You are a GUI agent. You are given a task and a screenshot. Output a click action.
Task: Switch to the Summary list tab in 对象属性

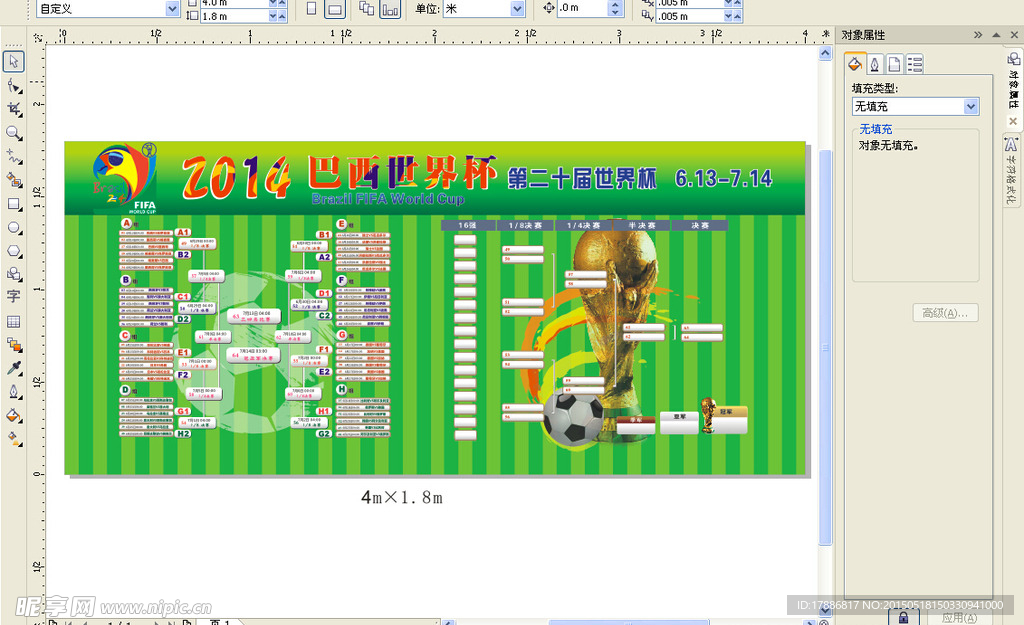click(x=914, y=63)
